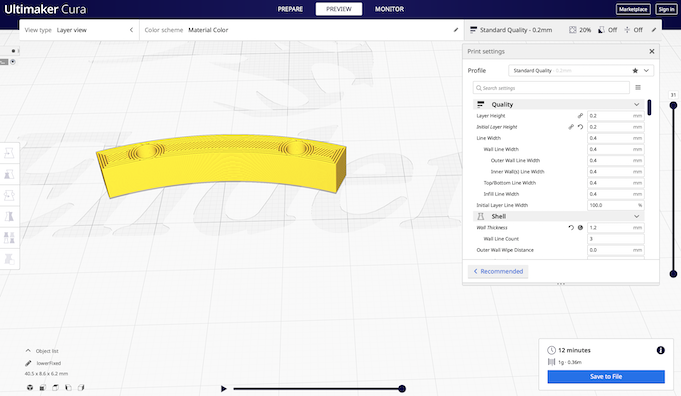Select the PREVIEW stage tab
This screenshot has width=681, height=396.
point(339,9)
